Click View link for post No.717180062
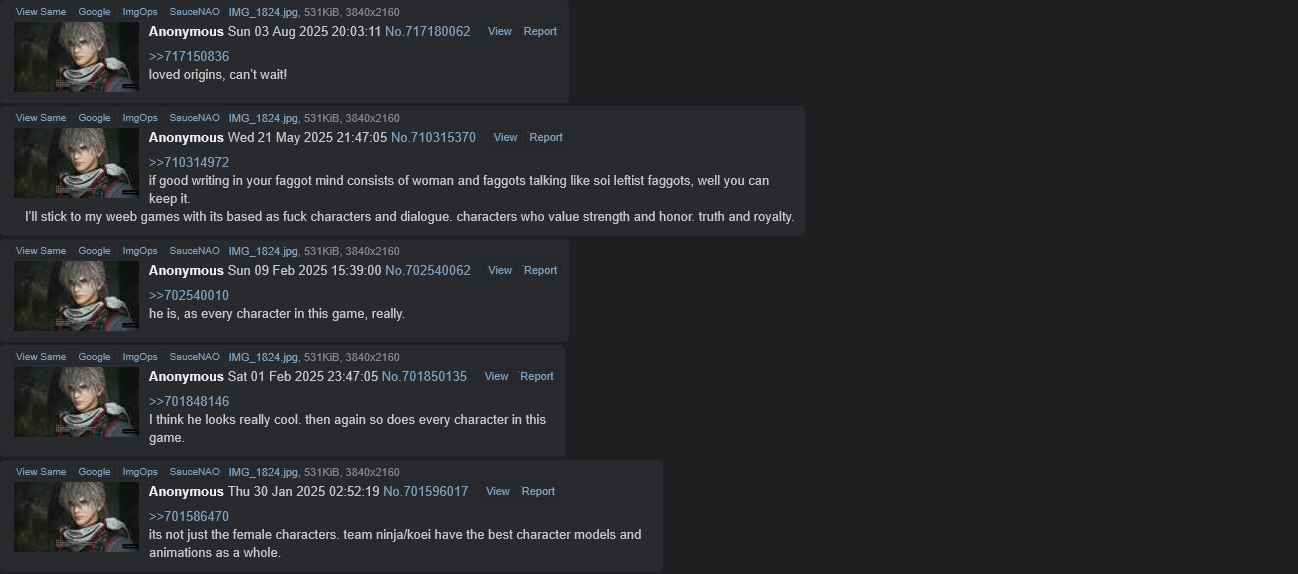Viewport: 1298px width, 574px height. [x=499, y=32]
